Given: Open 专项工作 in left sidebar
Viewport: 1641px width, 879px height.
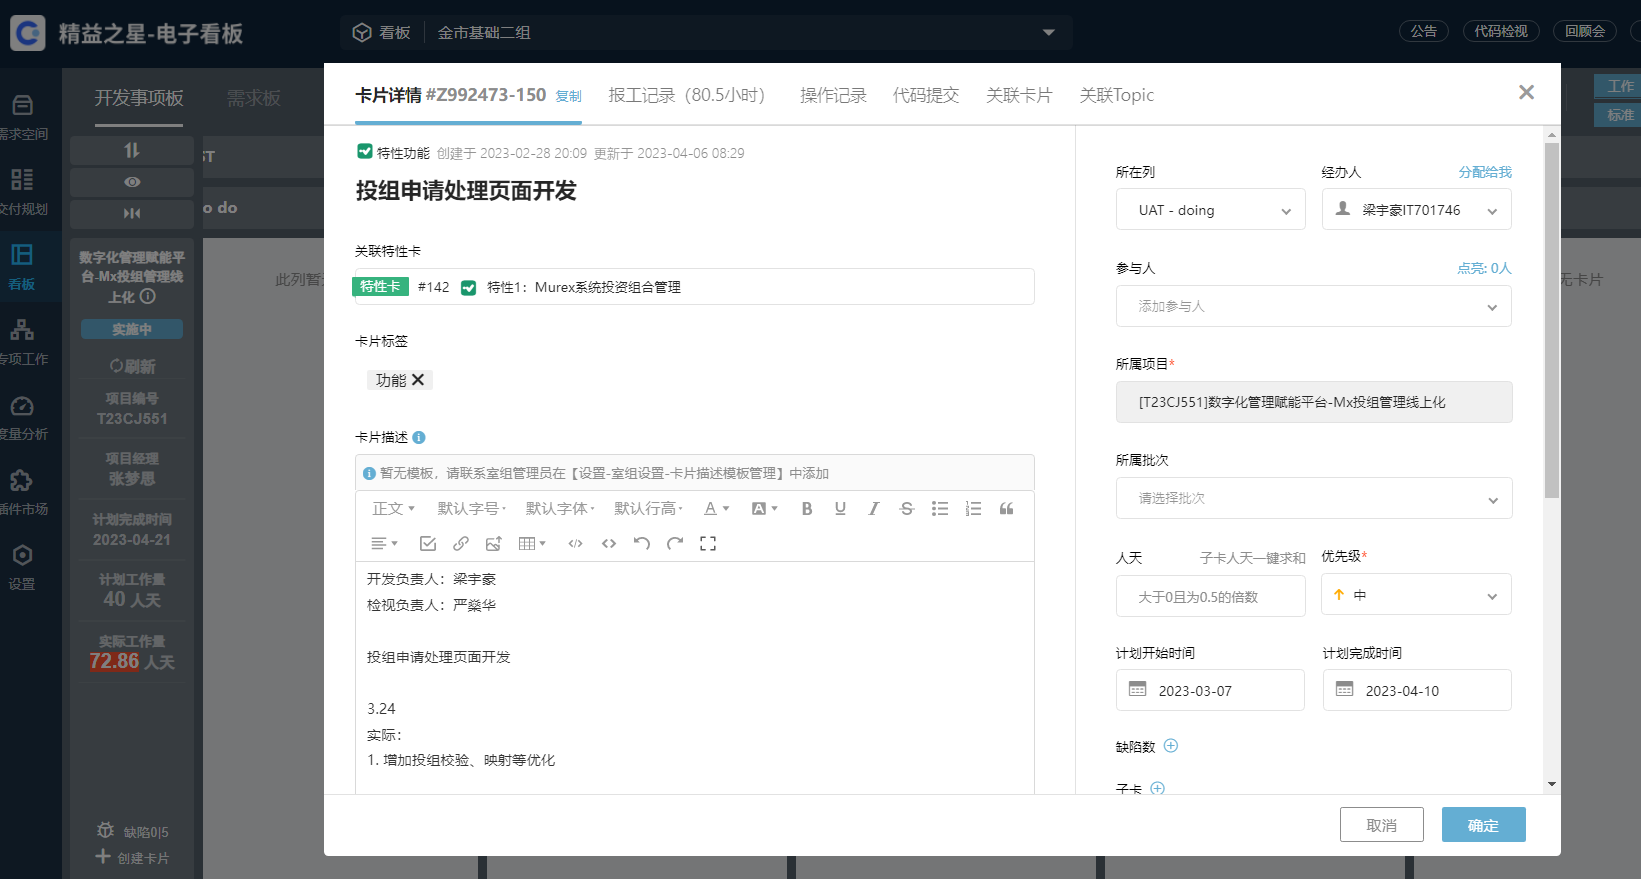Looking at the screenshot, I should click(23, 342).
